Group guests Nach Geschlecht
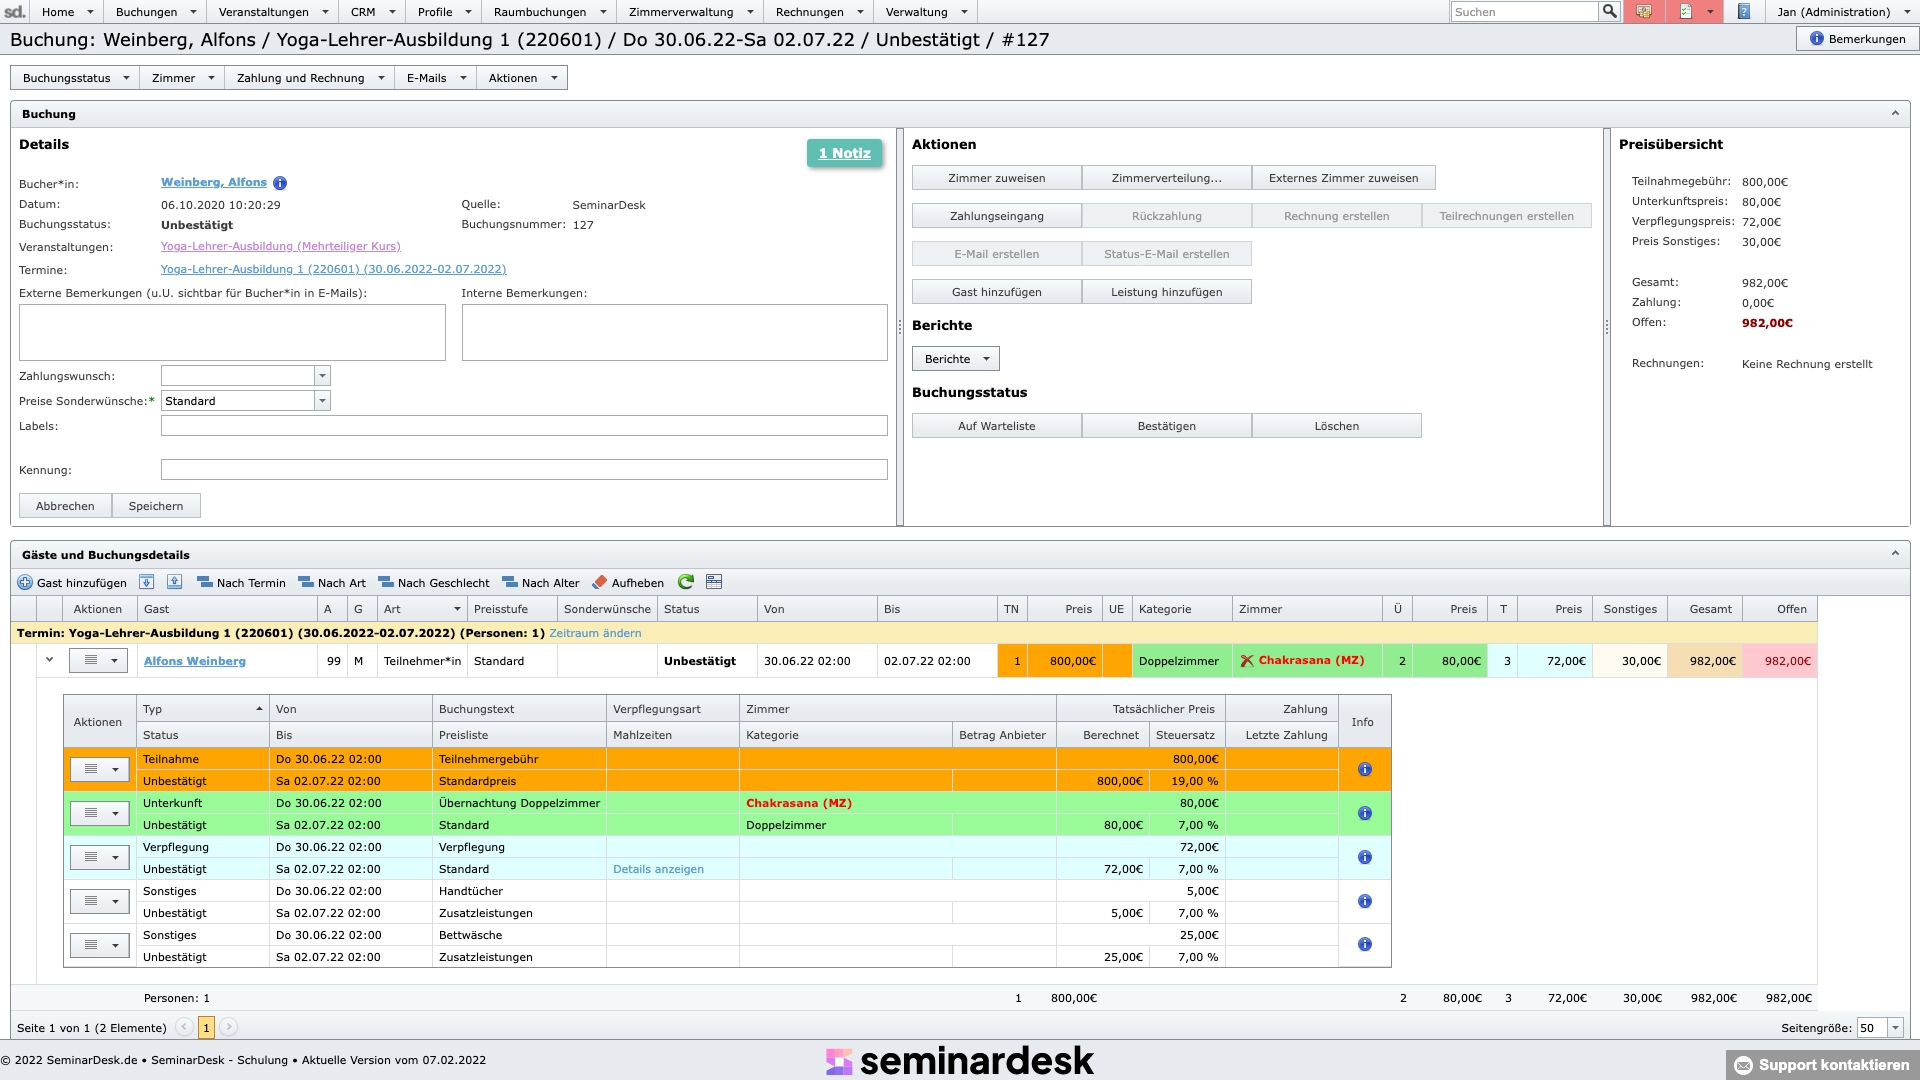This screenshot has width=1920, height=1080. [x=434, y=582]
